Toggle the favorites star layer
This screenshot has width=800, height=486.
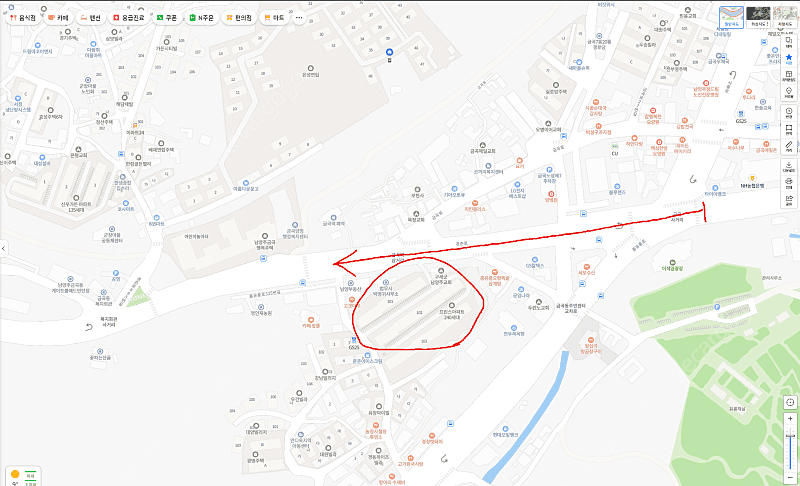click(789, 59)
